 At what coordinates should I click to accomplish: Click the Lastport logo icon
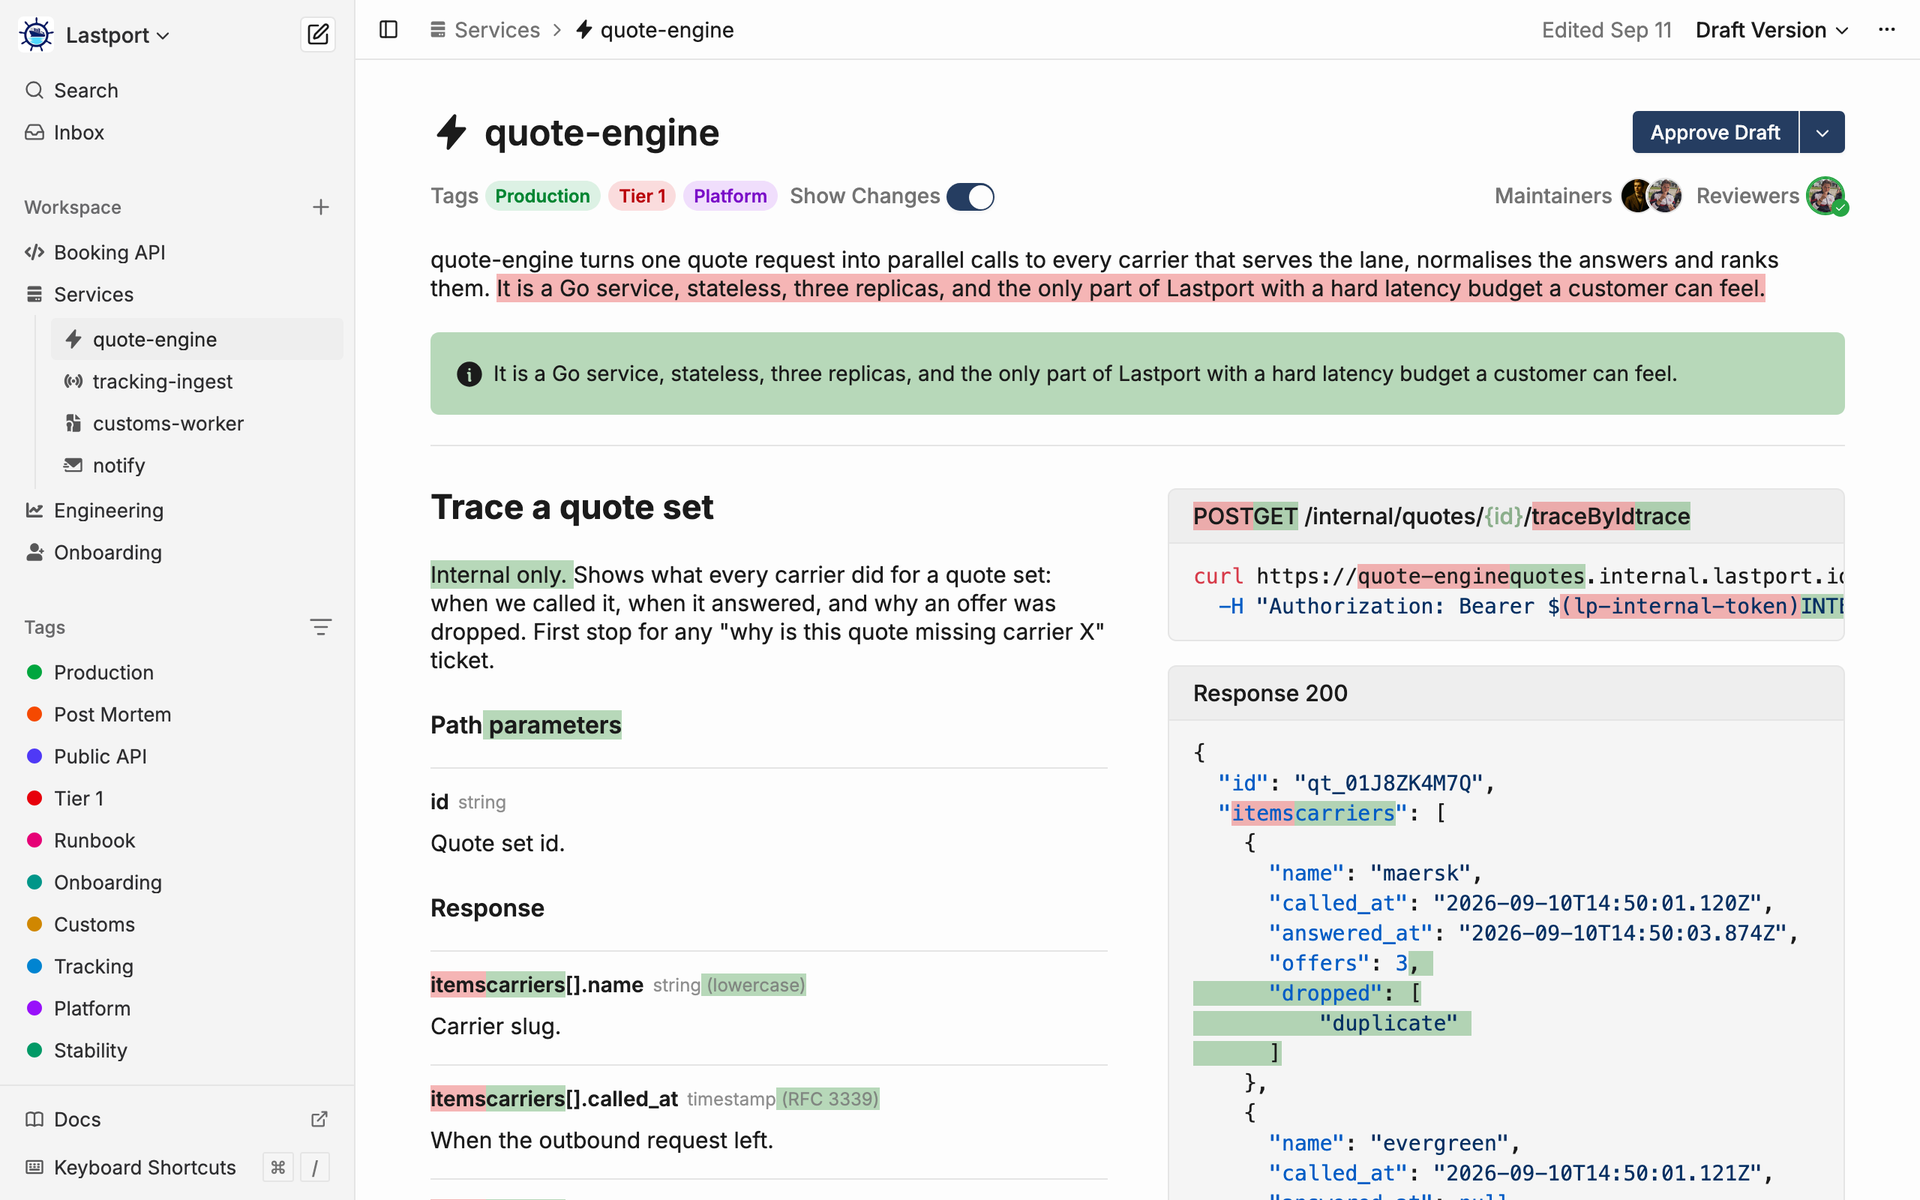pyautogui.click(x=37, y=35)
